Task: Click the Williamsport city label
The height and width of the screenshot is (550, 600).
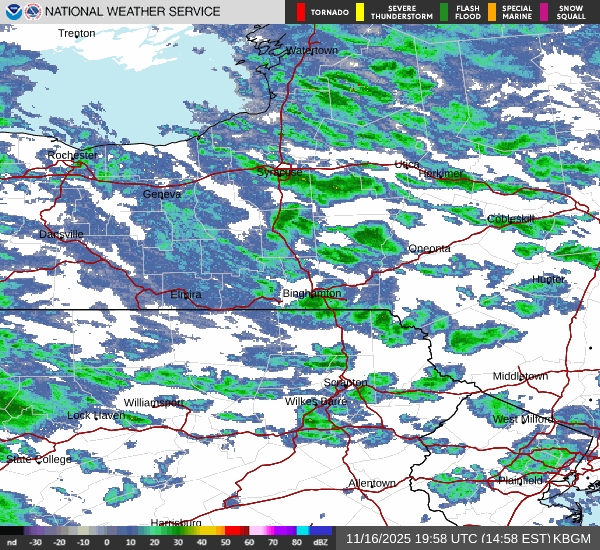Action: coord(153,403)
